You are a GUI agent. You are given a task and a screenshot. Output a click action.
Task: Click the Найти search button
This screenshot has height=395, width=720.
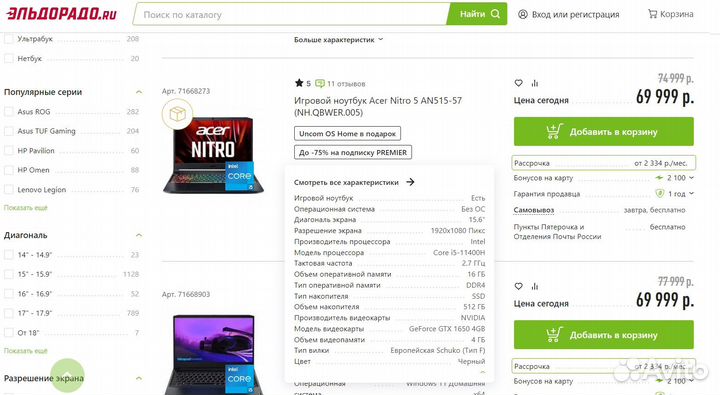(478, 14)
